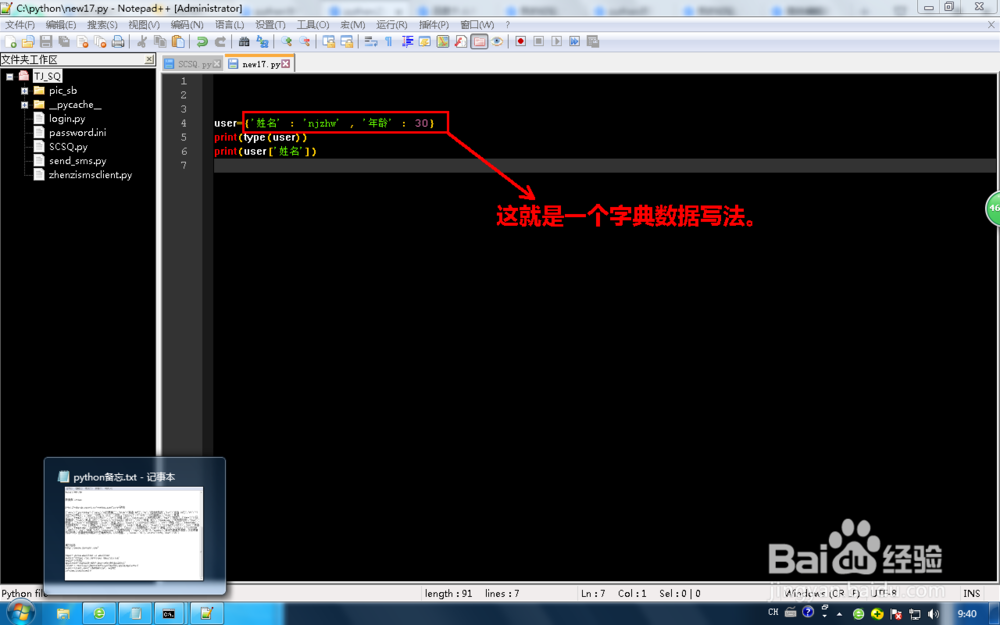
Task: Create a new file
Action: (12, 42)
